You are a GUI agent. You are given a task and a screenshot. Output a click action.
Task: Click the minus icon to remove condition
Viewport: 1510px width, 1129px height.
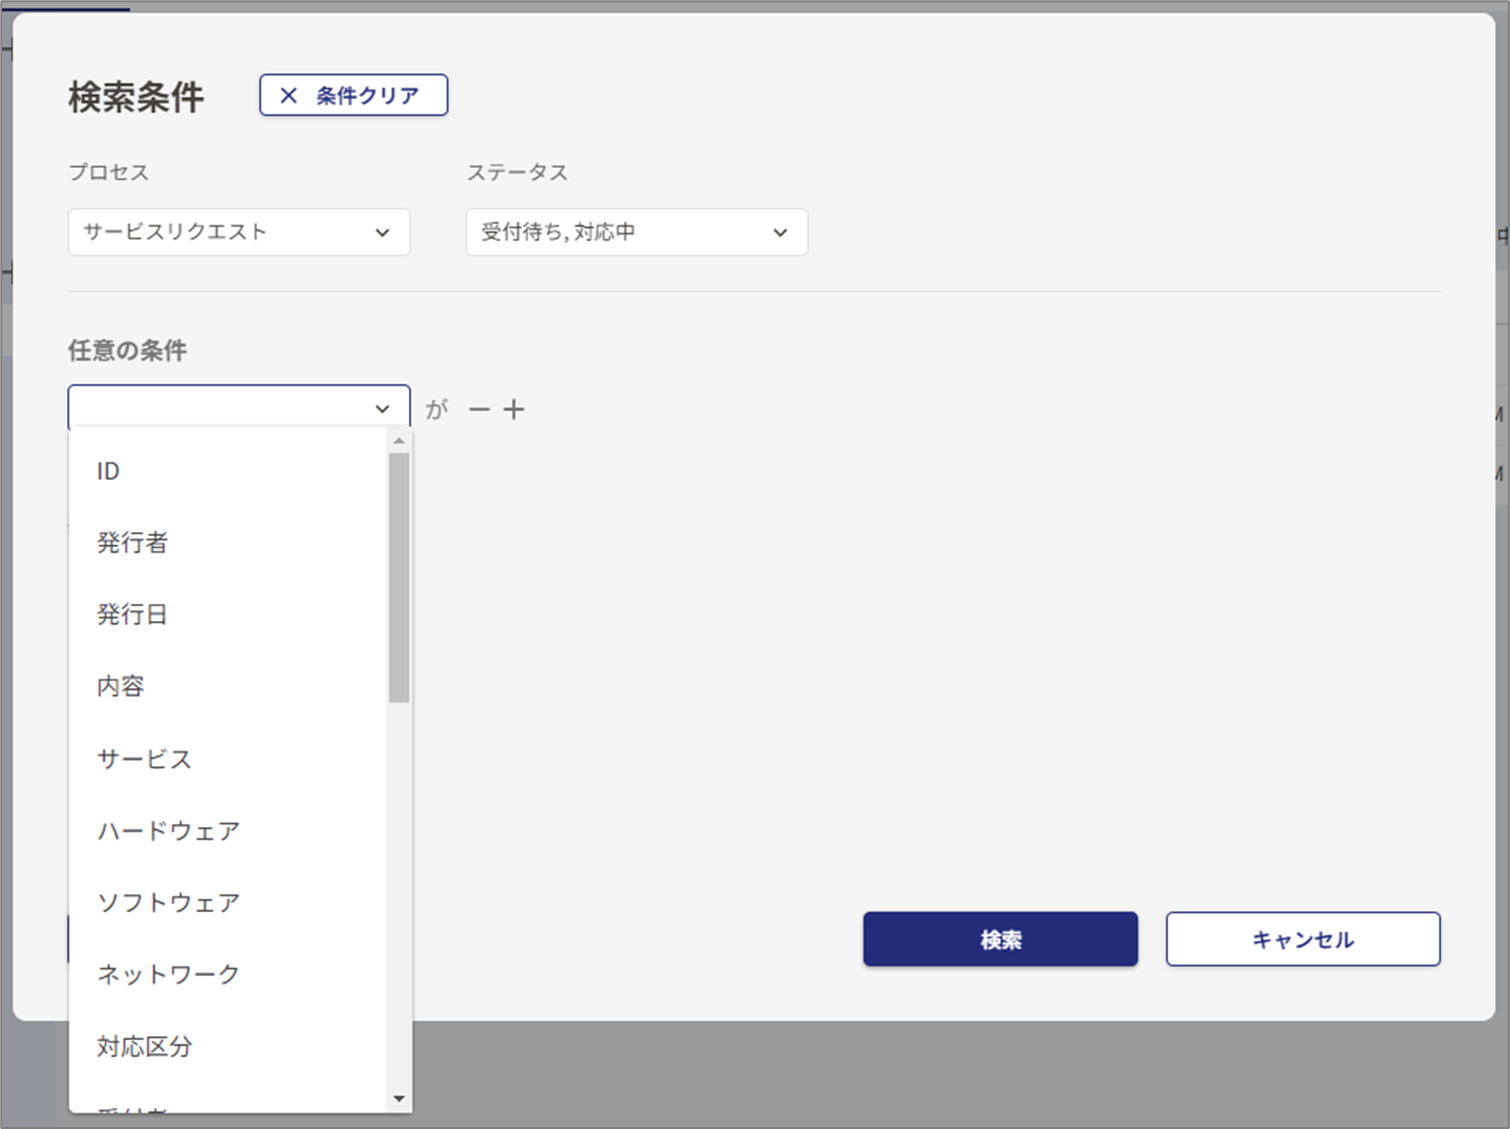click(x=479, y=409)
